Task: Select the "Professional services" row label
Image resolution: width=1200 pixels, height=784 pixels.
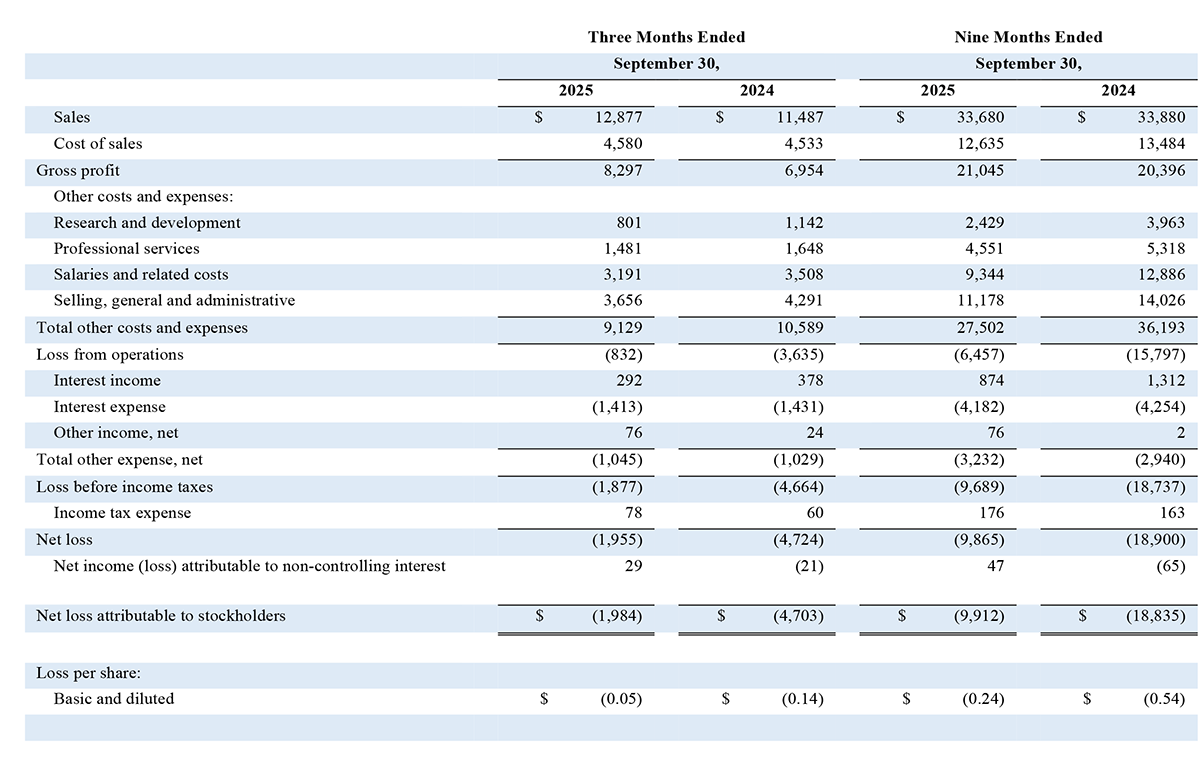Action: [126, 249]
